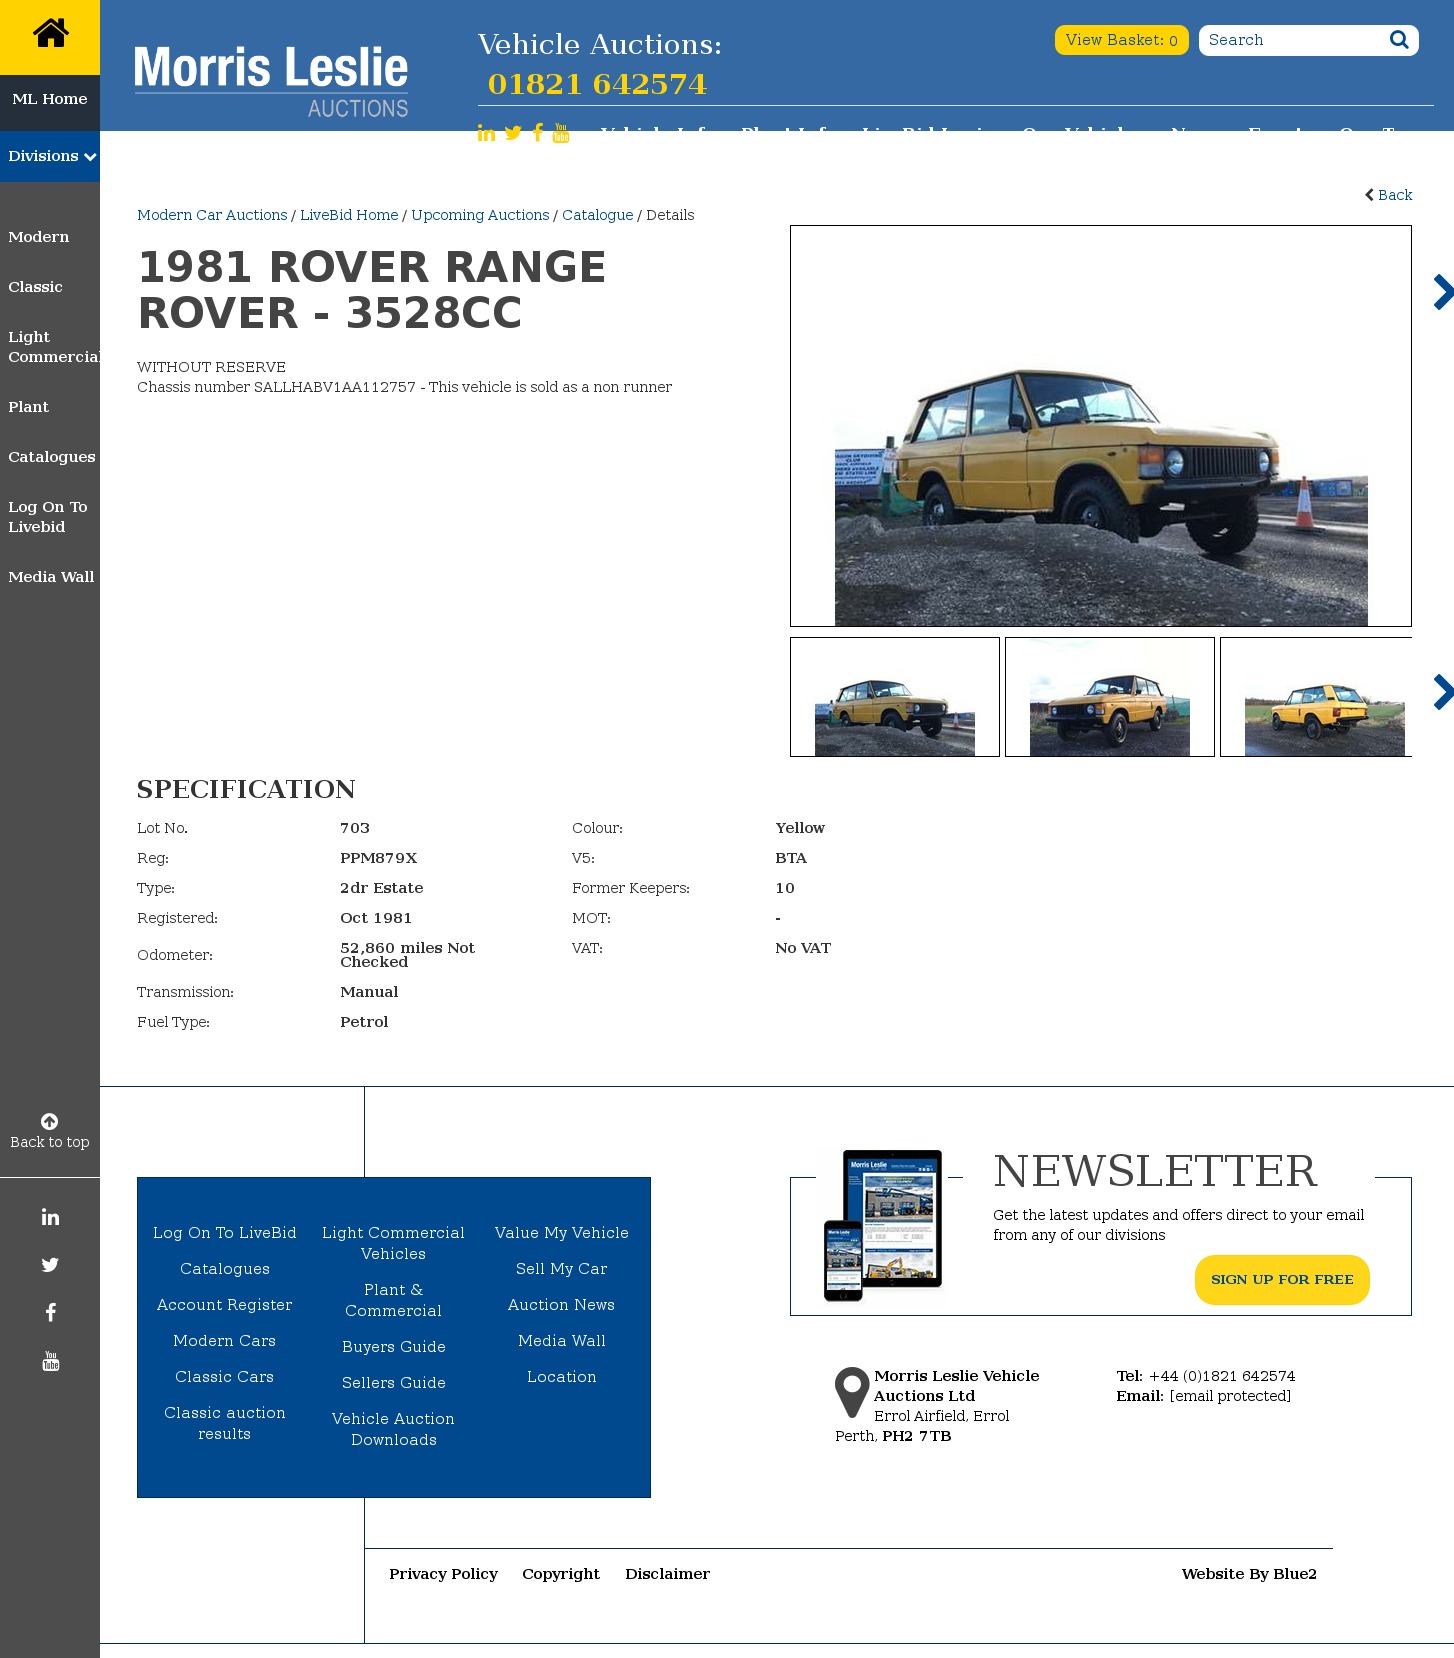
Task: Select first Range Rover thumbnail
Action: [x=895, y=697]
